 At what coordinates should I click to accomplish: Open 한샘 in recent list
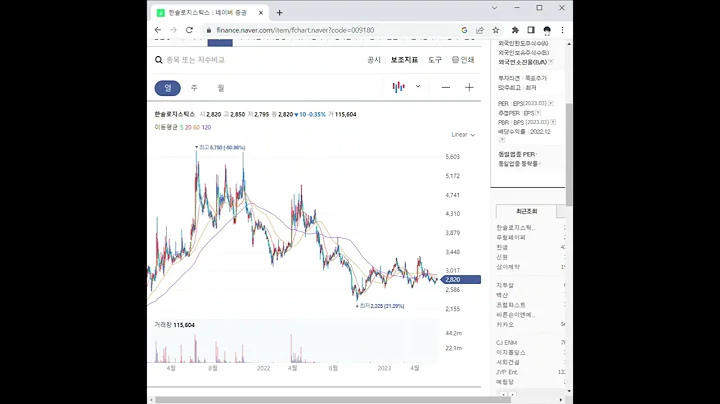click(x=502, y=247)
